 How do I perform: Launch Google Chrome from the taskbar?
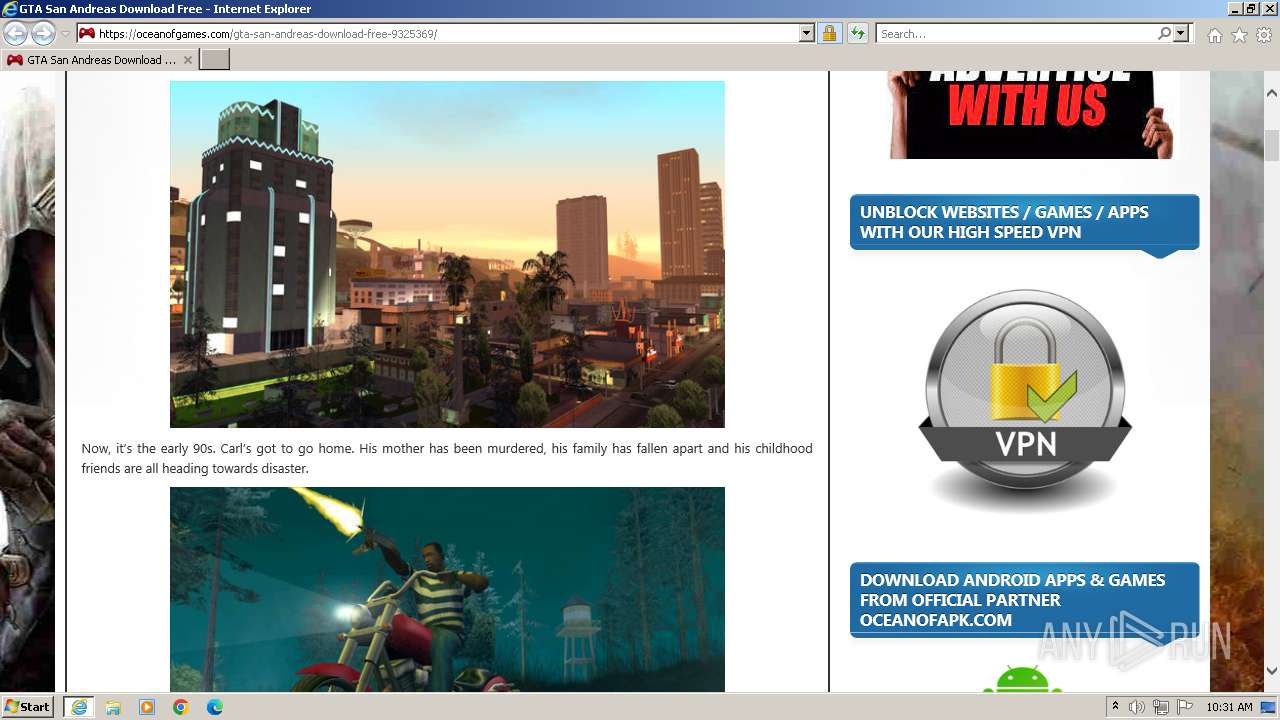coord(181,707)
